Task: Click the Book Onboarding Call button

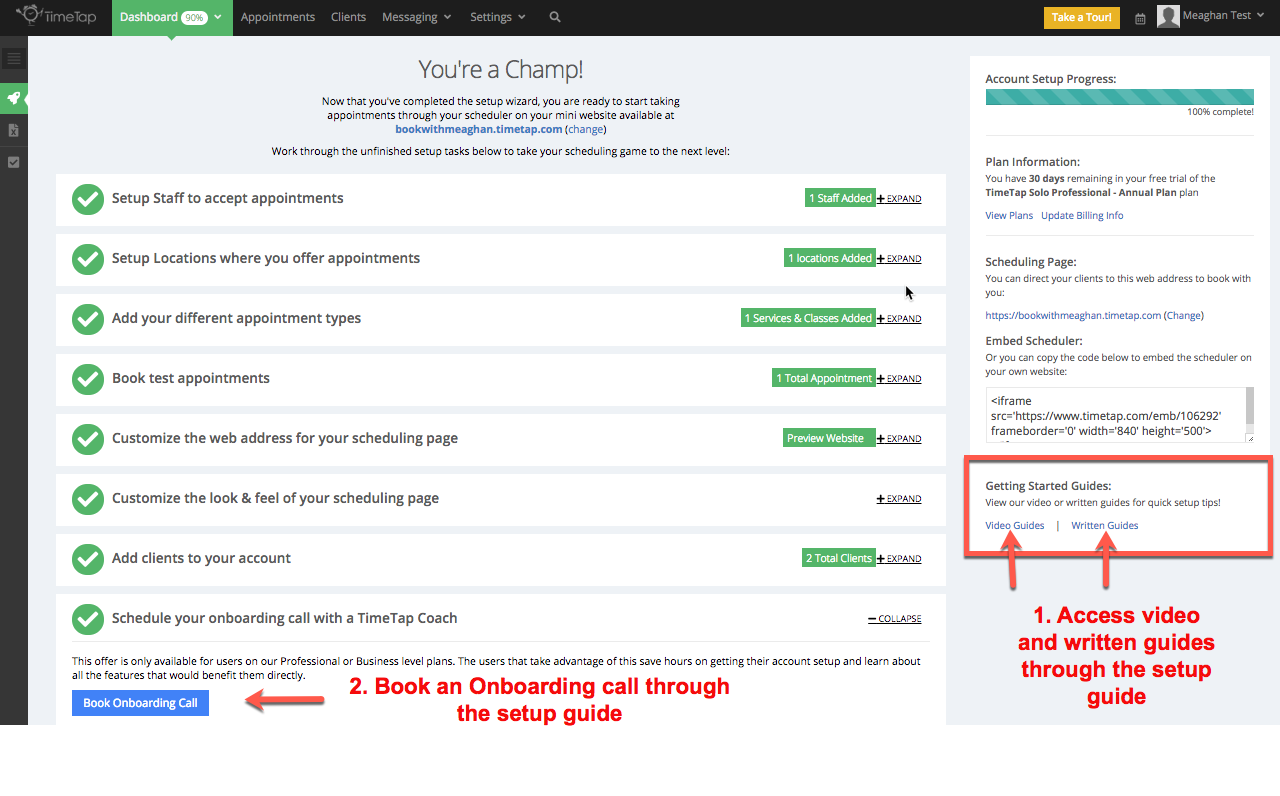Action: pyautogui.click(x=140, y=703)
